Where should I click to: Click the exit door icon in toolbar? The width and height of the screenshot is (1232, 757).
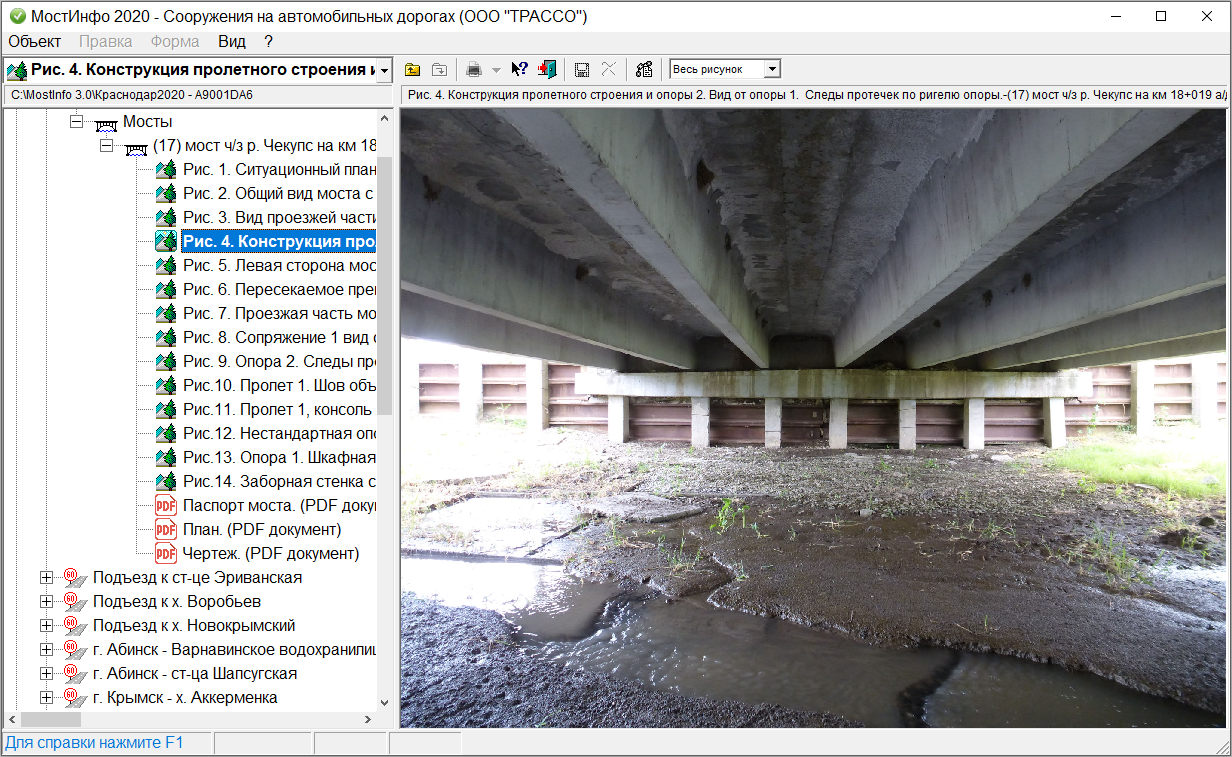coord(546,69)
